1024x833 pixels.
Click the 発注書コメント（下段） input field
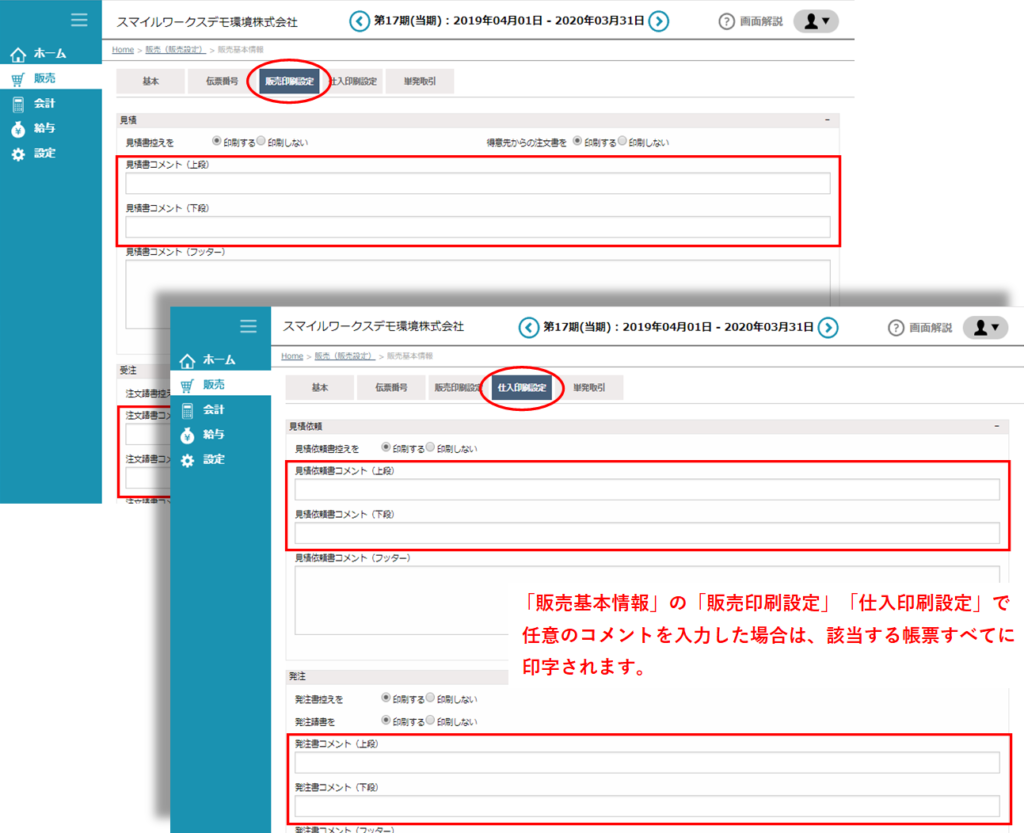(x=647, y=806)
